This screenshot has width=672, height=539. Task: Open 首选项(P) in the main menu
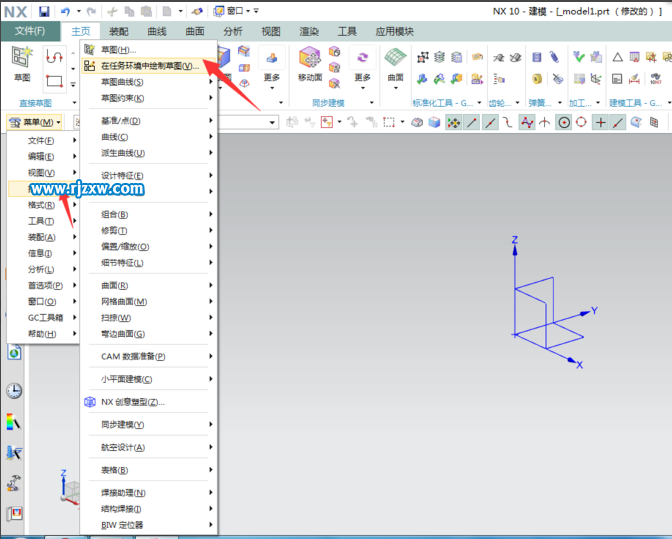43,285
